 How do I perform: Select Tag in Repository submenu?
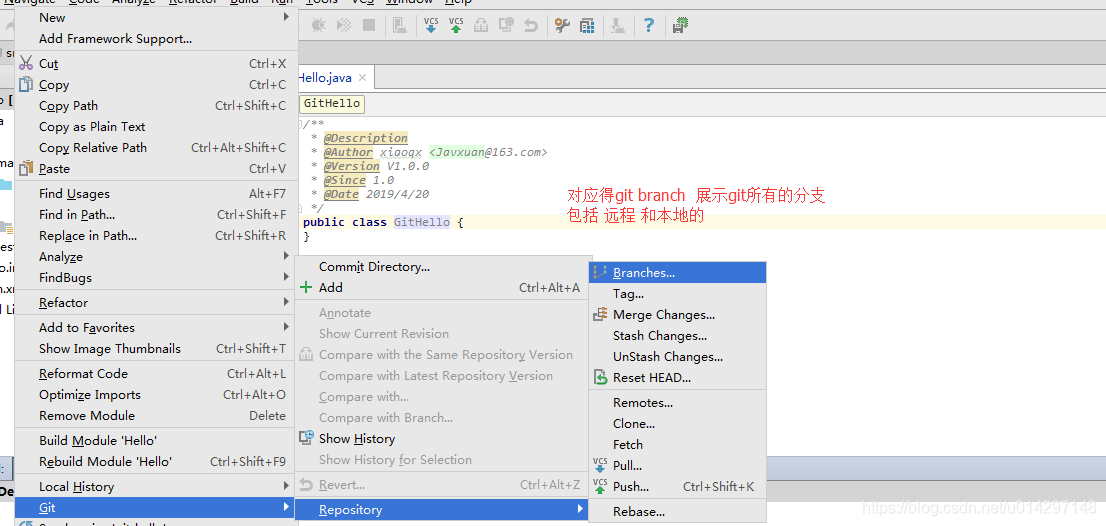677,293
